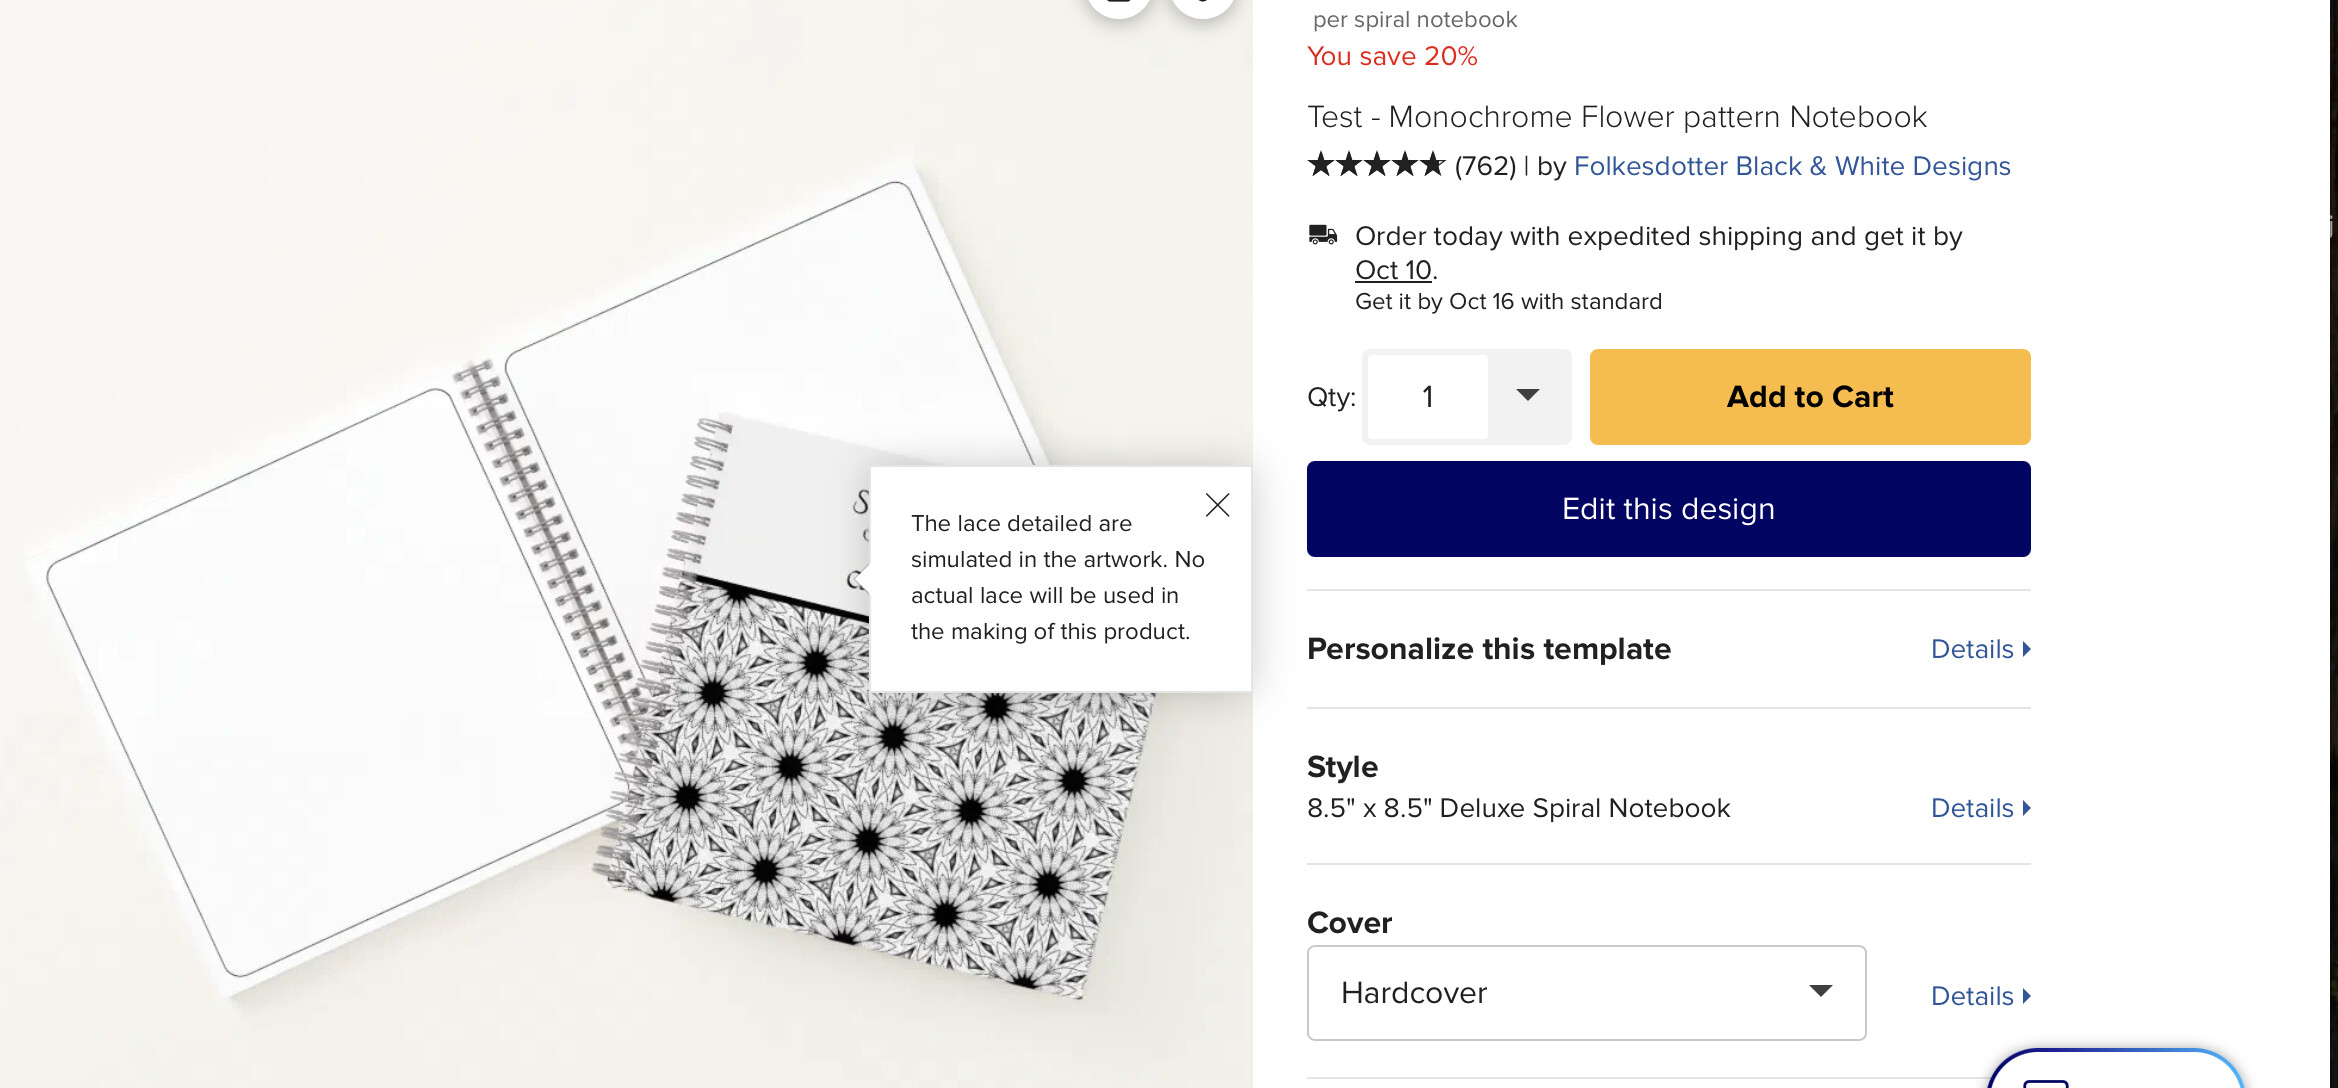The height and width of the screenshot is (1088, 2338).
Task: Click the Oct 10 delivery date link
Action: pos(1394,270)
